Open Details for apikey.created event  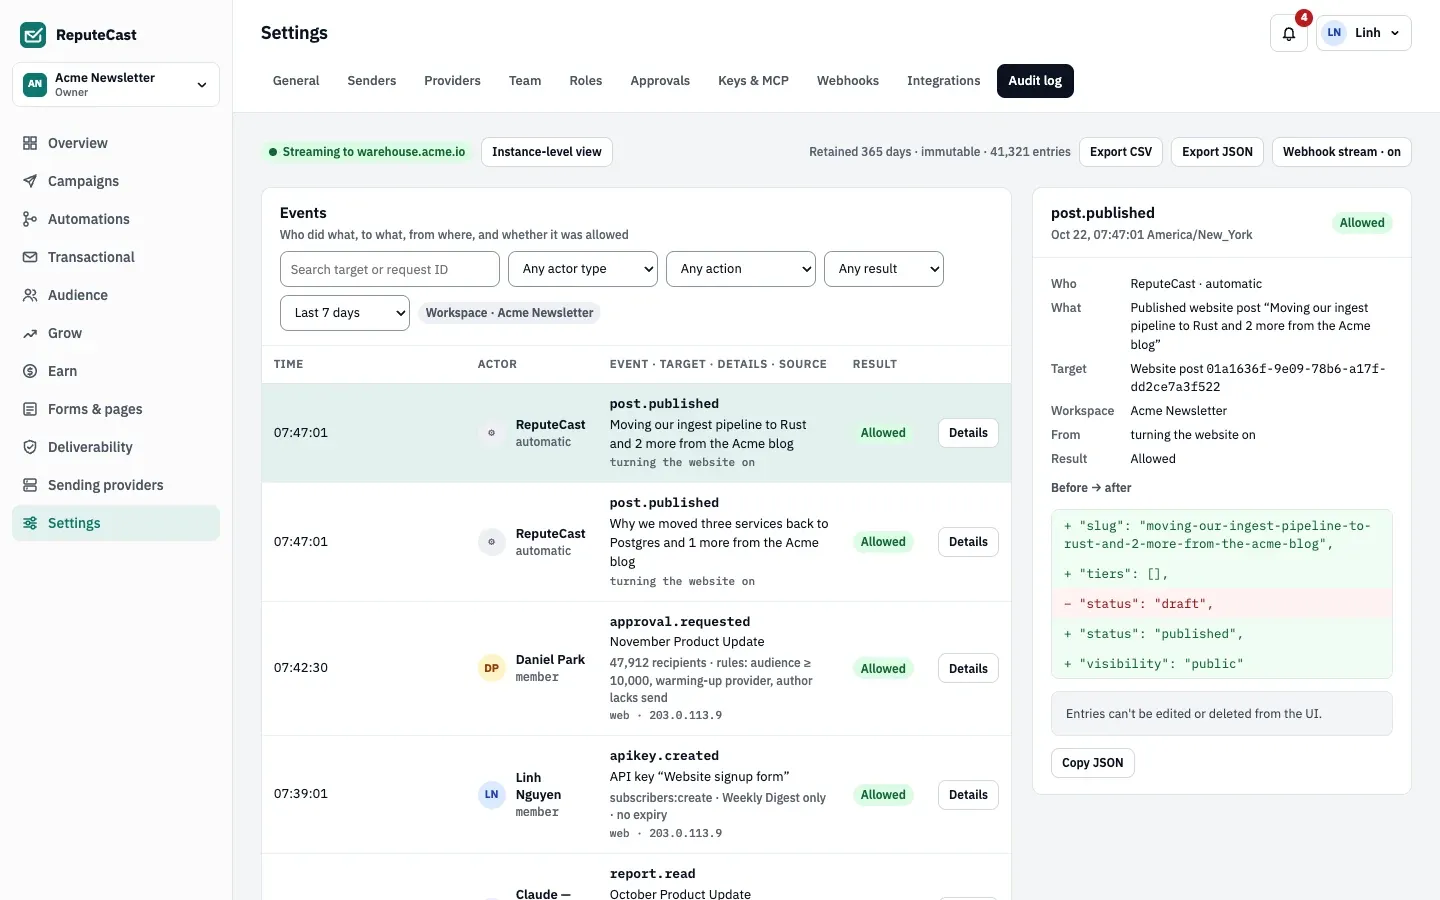click(x=968, y=795)
